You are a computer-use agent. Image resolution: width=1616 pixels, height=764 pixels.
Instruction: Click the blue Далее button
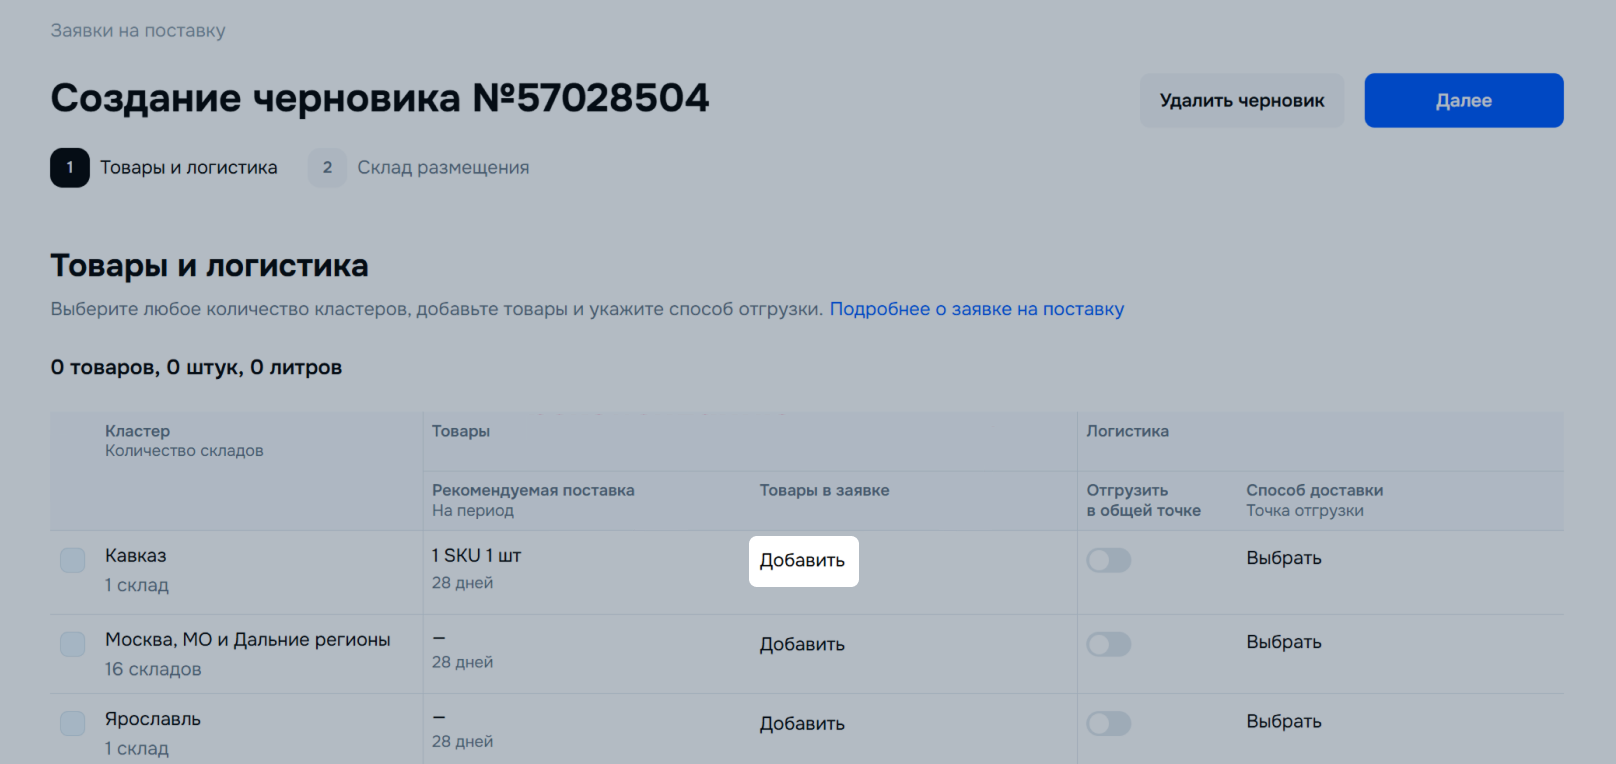1464,100
